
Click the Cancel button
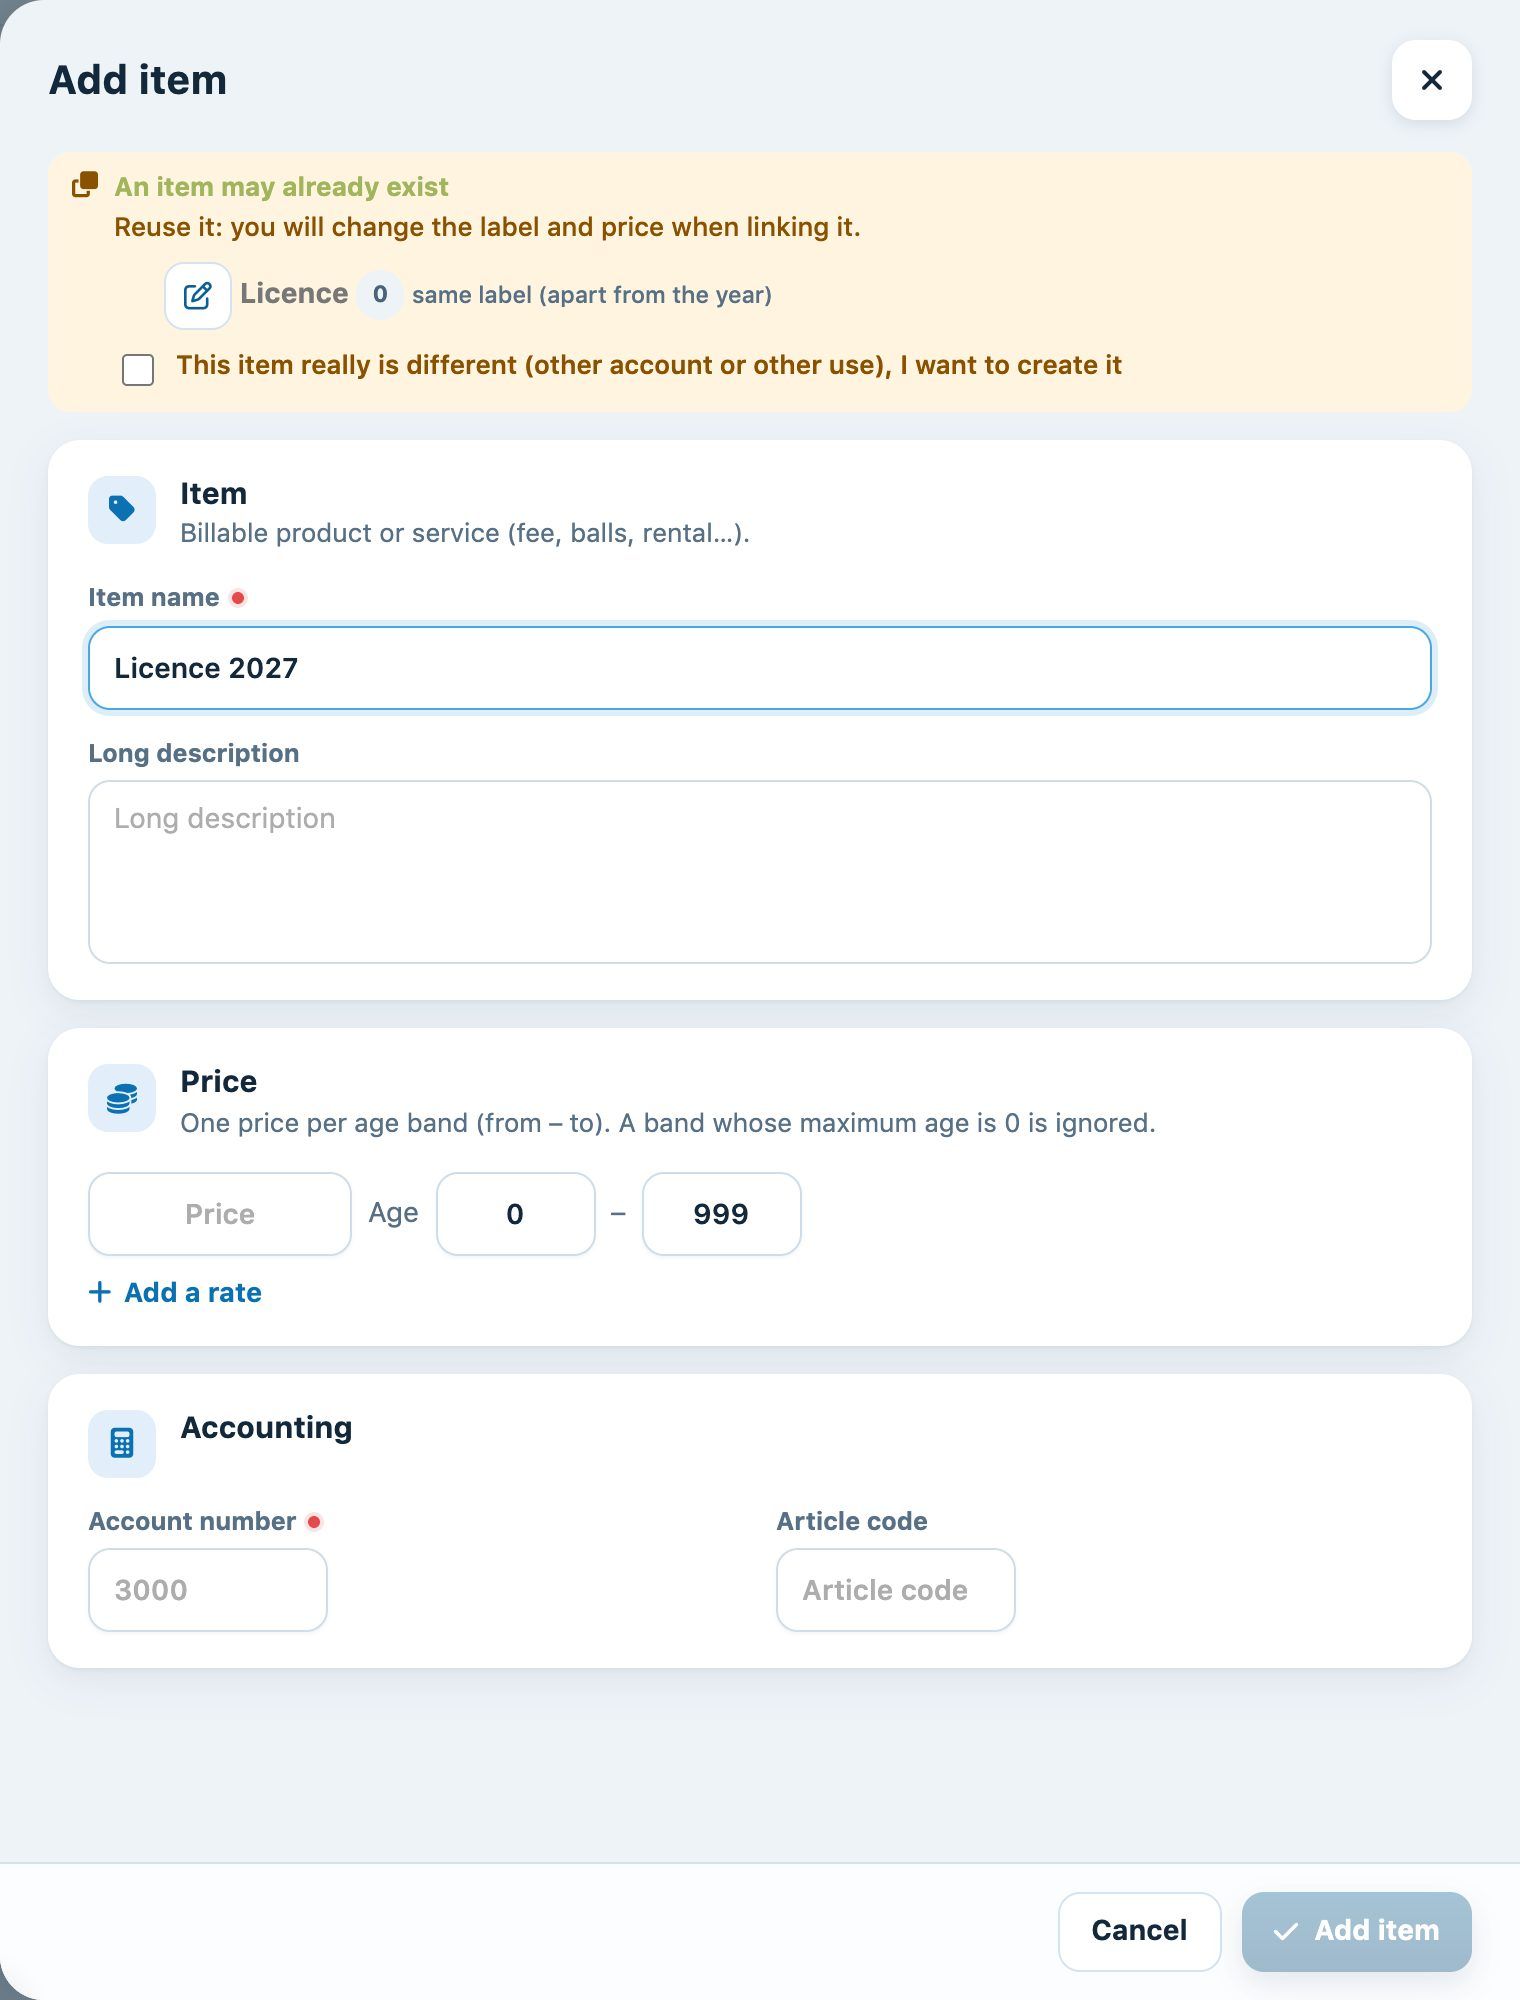pyautogui.click(x=1139, y=1931)
